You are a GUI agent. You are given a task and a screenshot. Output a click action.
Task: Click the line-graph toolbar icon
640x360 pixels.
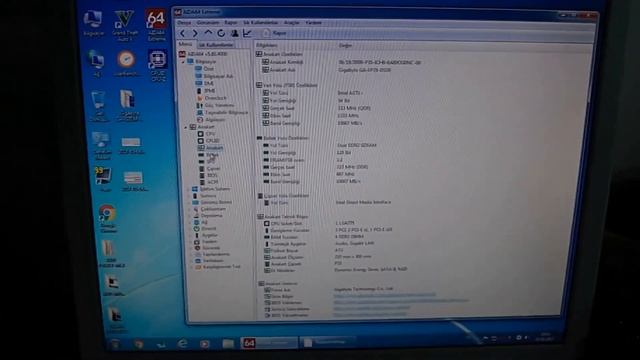coord(247,33)
